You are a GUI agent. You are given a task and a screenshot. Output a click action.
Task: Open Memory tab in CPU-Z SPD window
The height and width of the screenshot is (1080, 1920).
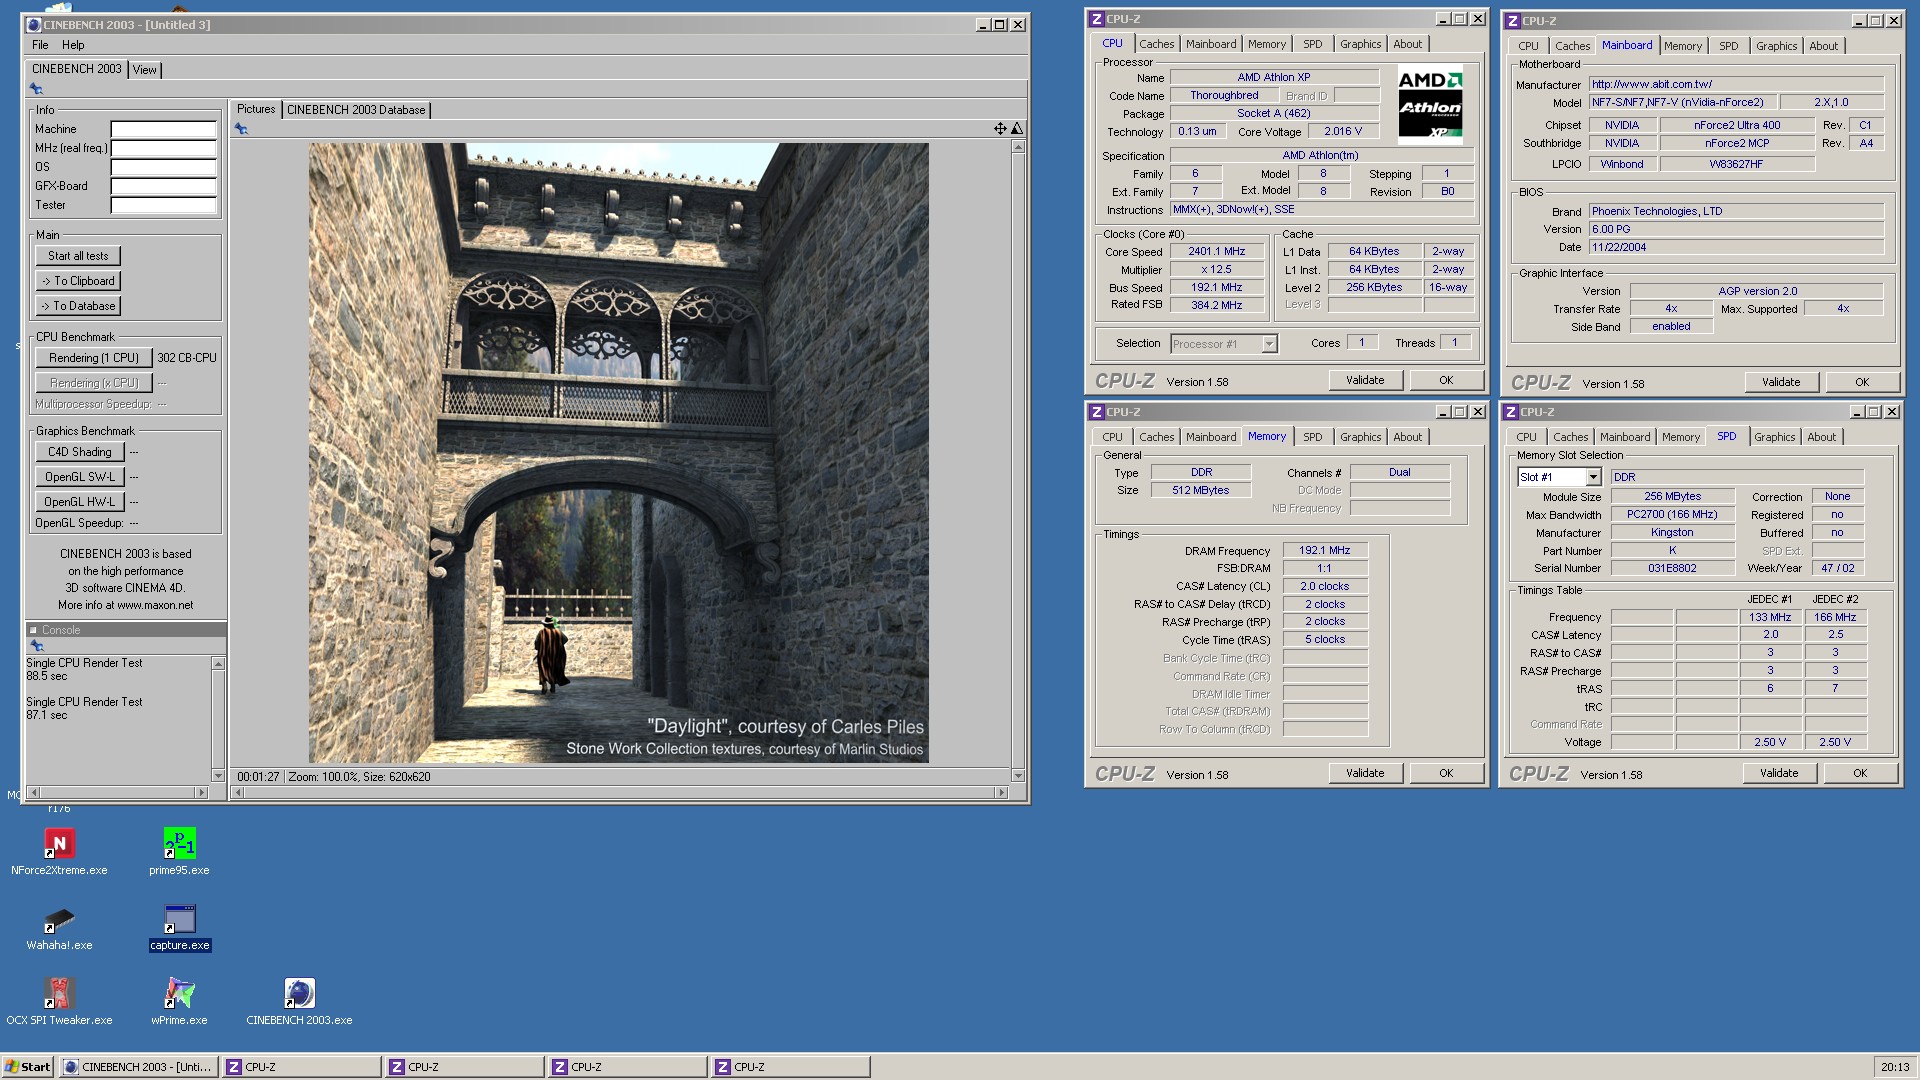[1680, 437]
